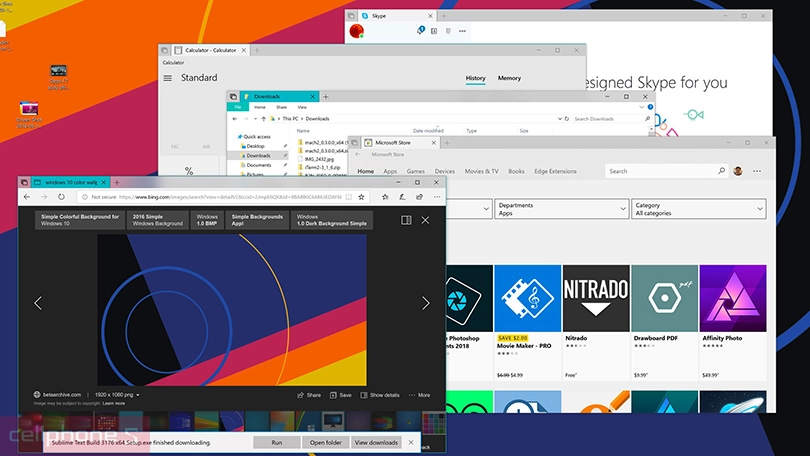This screenshot has width=810, height=456.
Task: Switch to the Memory tab in Calculator
Action: (x=509, y=78)
